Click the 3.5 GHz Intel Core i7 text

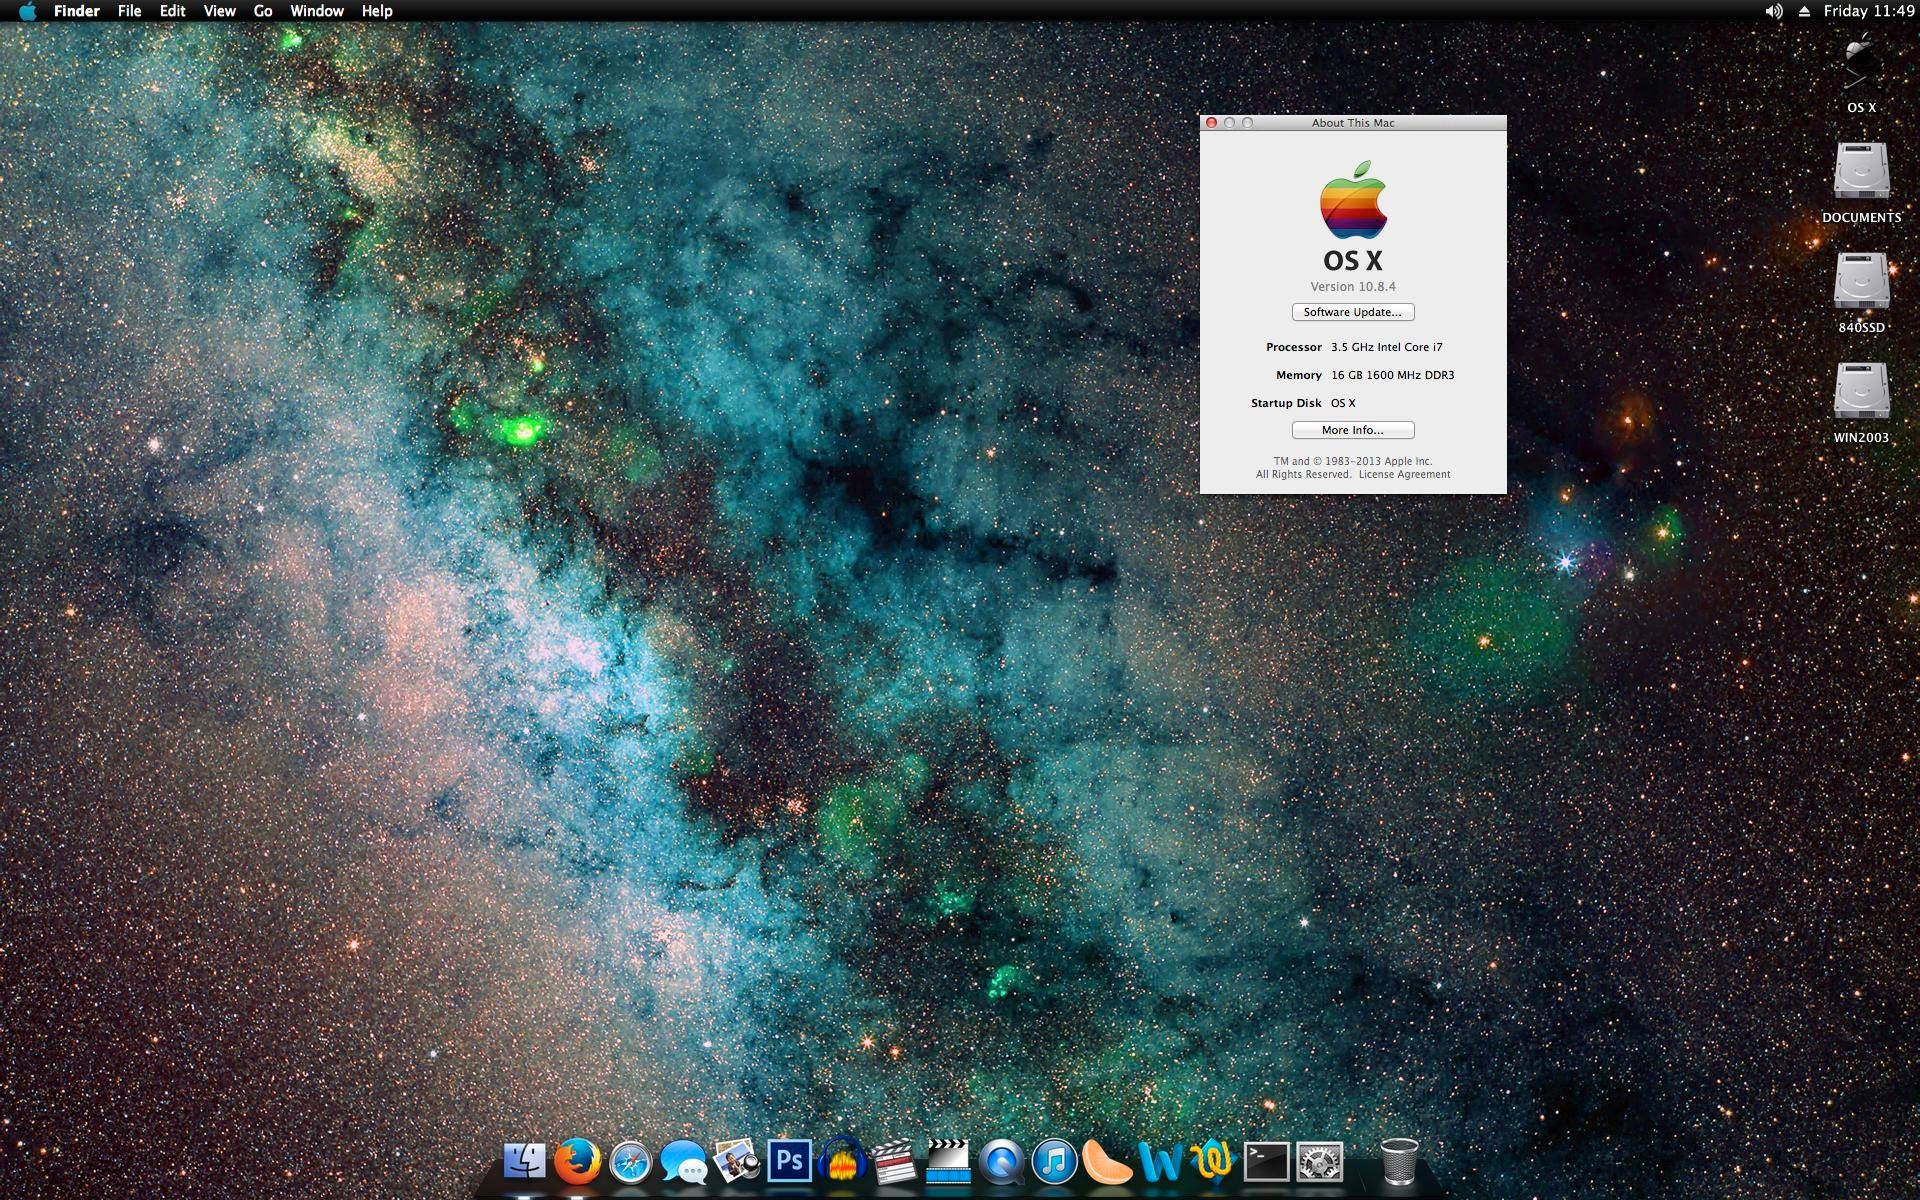point(1386,347)
